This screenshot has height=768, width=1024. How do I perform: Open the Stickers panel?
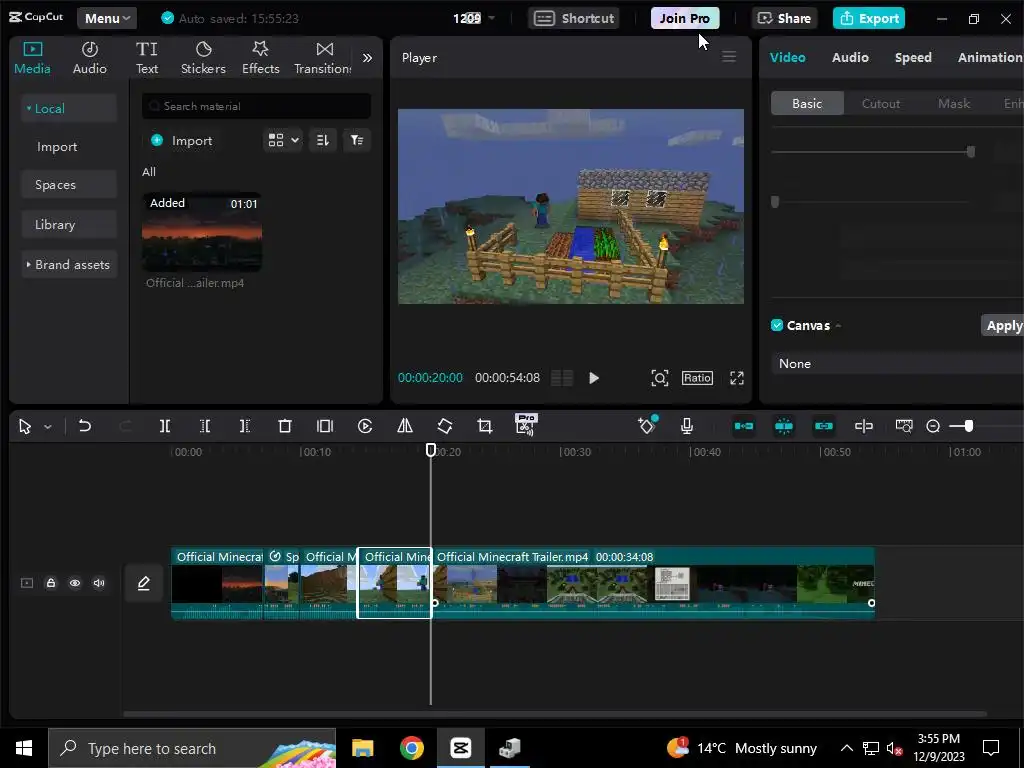(x=203, y=57)
